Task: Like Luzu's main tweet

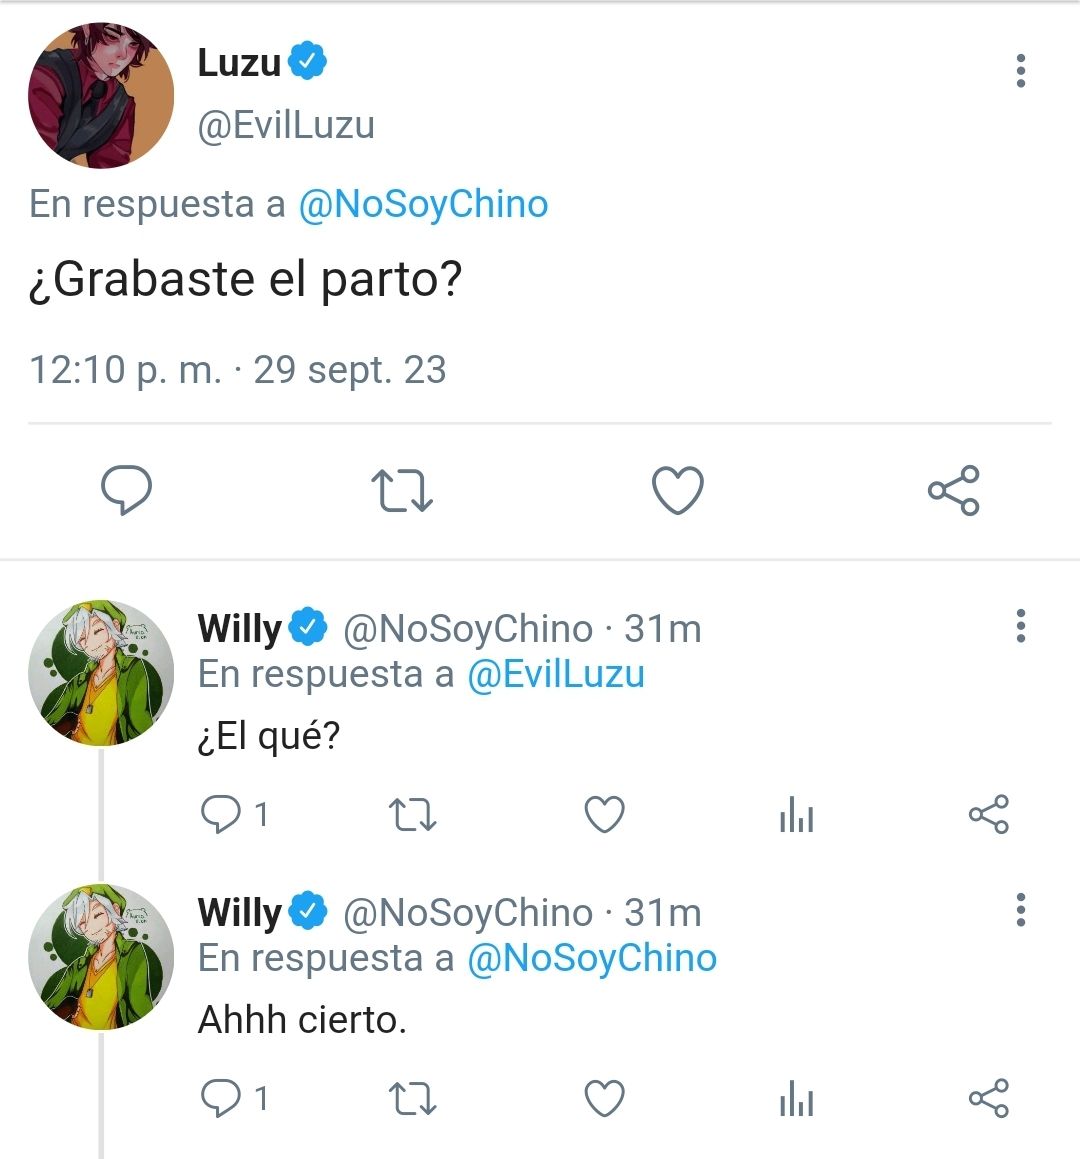Action: click(x=677, y=490)
